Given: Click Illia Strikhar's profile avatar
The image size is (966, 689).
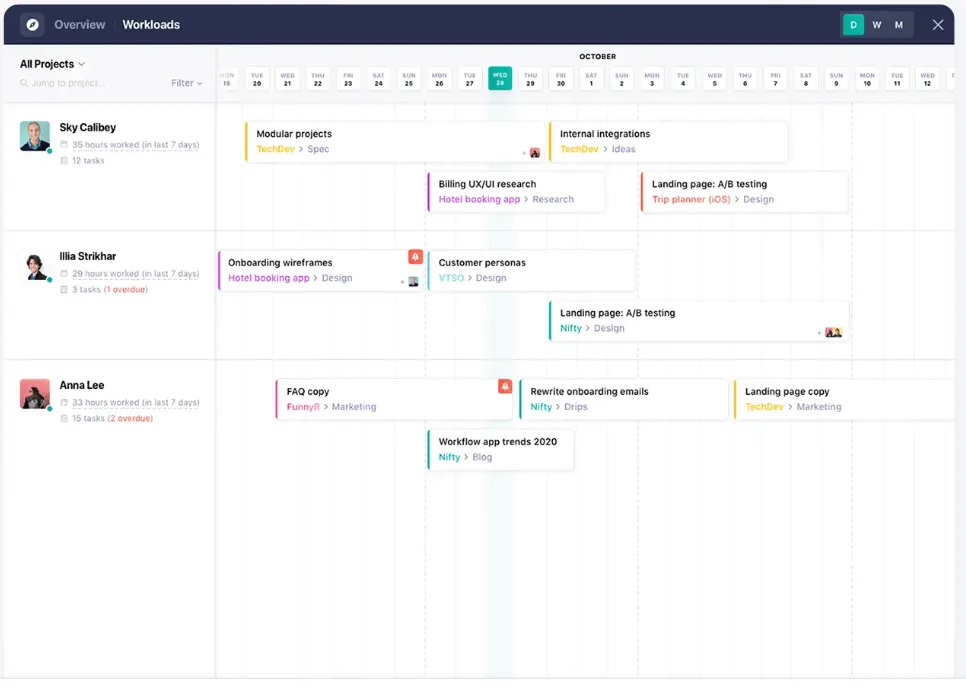Looking at the screenshot, I should click(x=35, y=266).
